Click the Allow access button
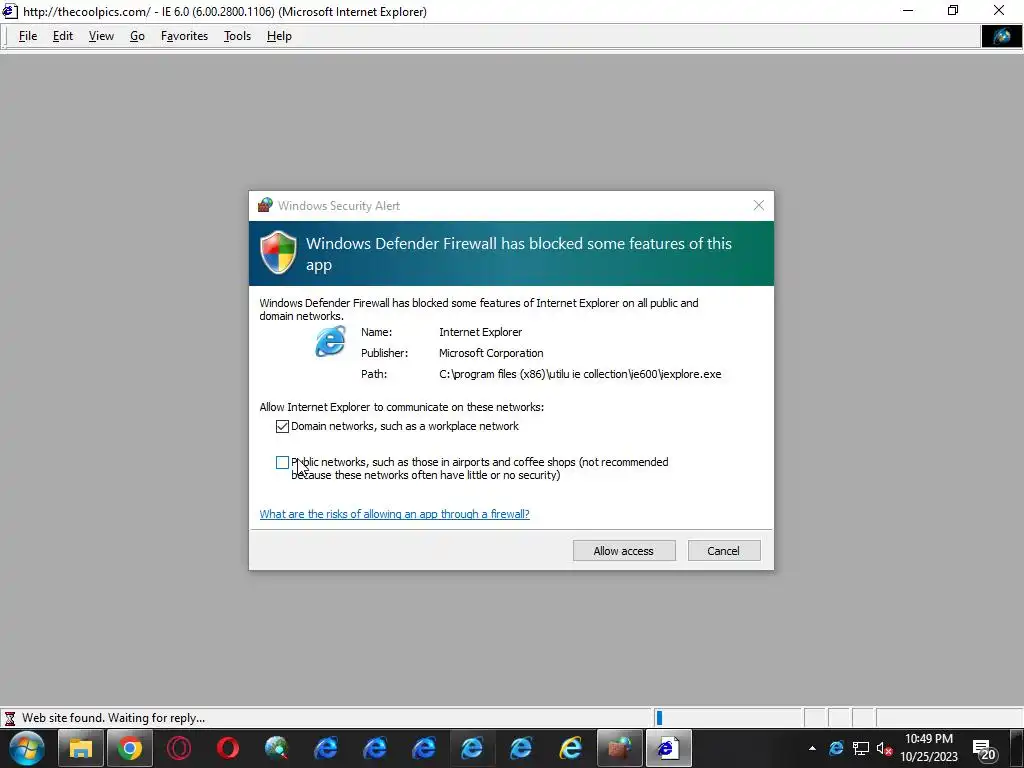The image size is (1024, 768). coord(624,551)
